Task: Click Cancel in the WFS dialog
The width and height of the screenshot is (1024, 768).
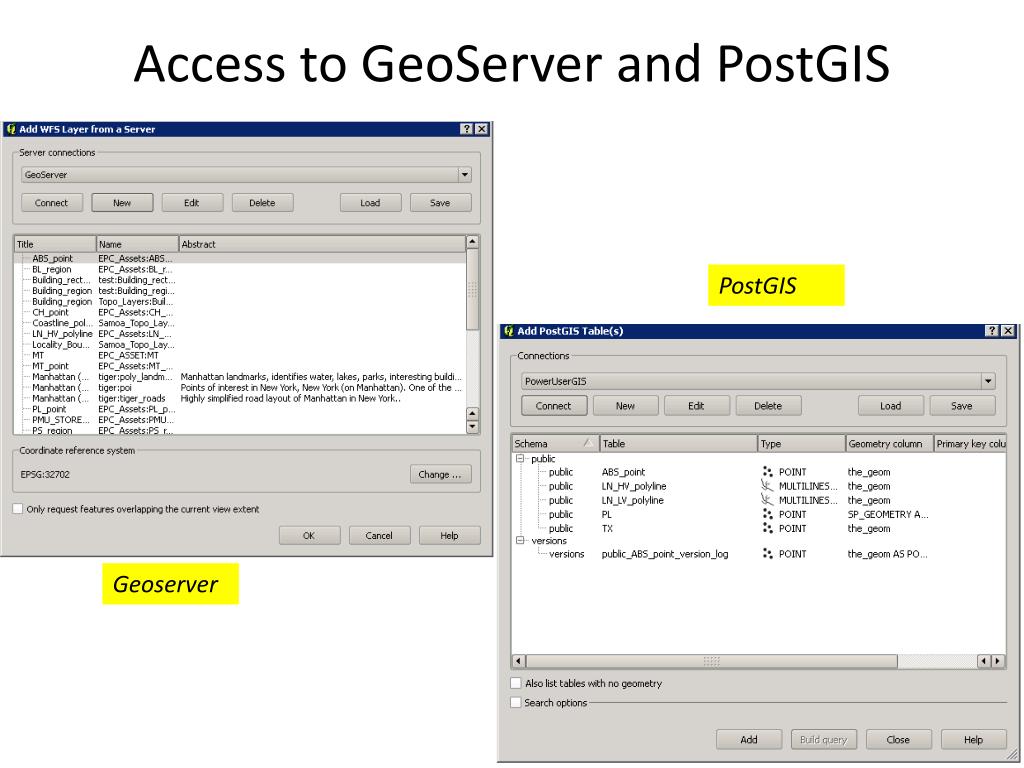Action: click(x=379, y=536)
